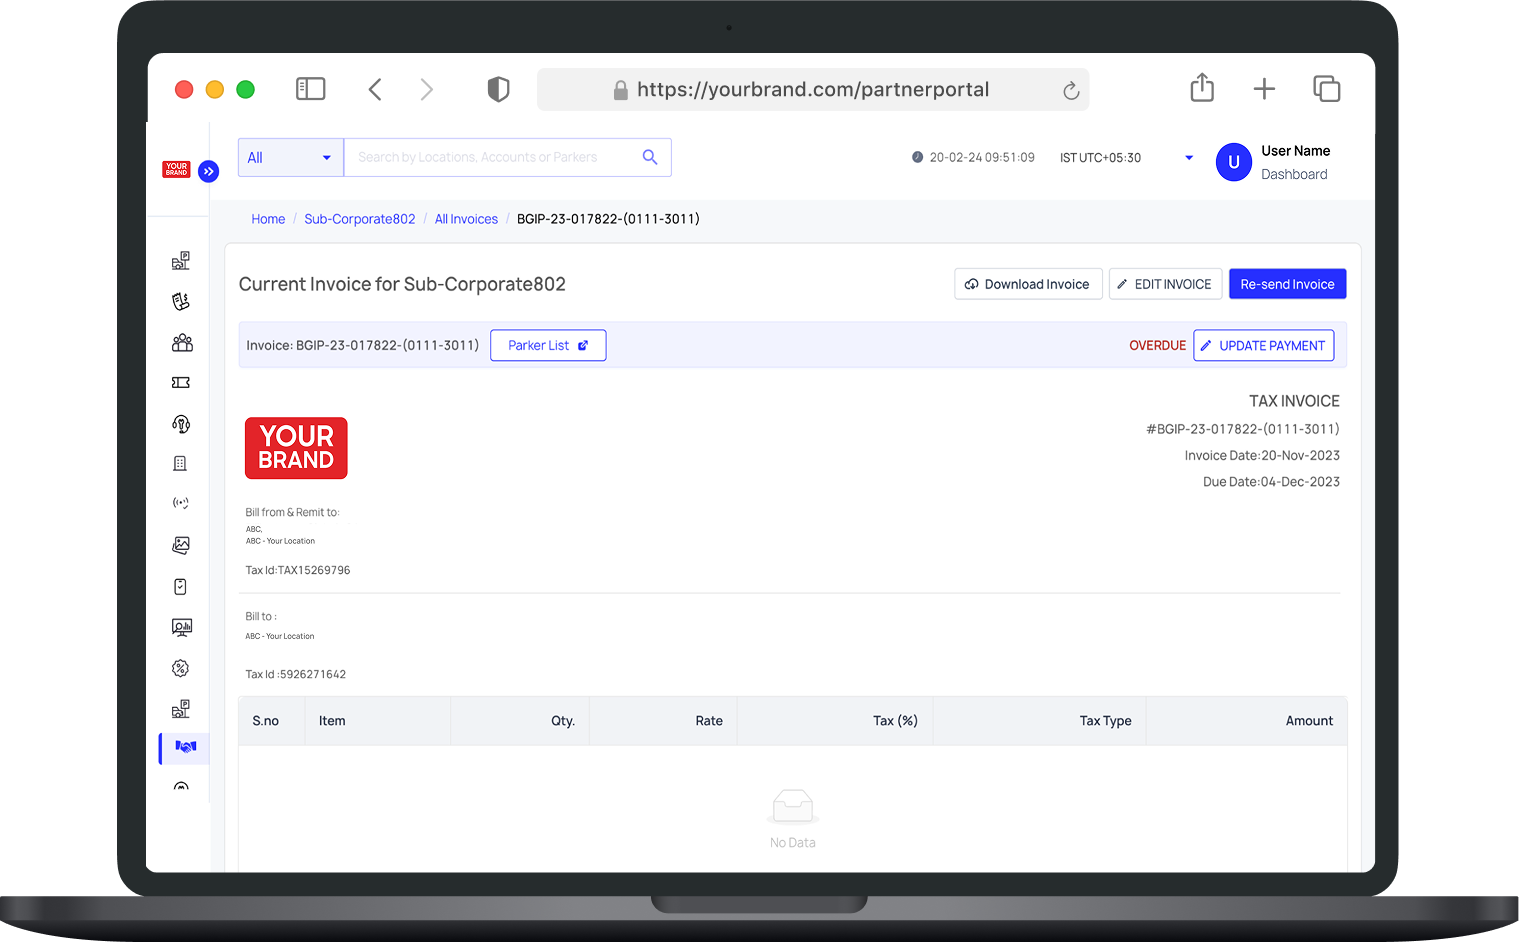
Task: Open the image gallery icon in sidebar
Action: (x=181, y=545)
